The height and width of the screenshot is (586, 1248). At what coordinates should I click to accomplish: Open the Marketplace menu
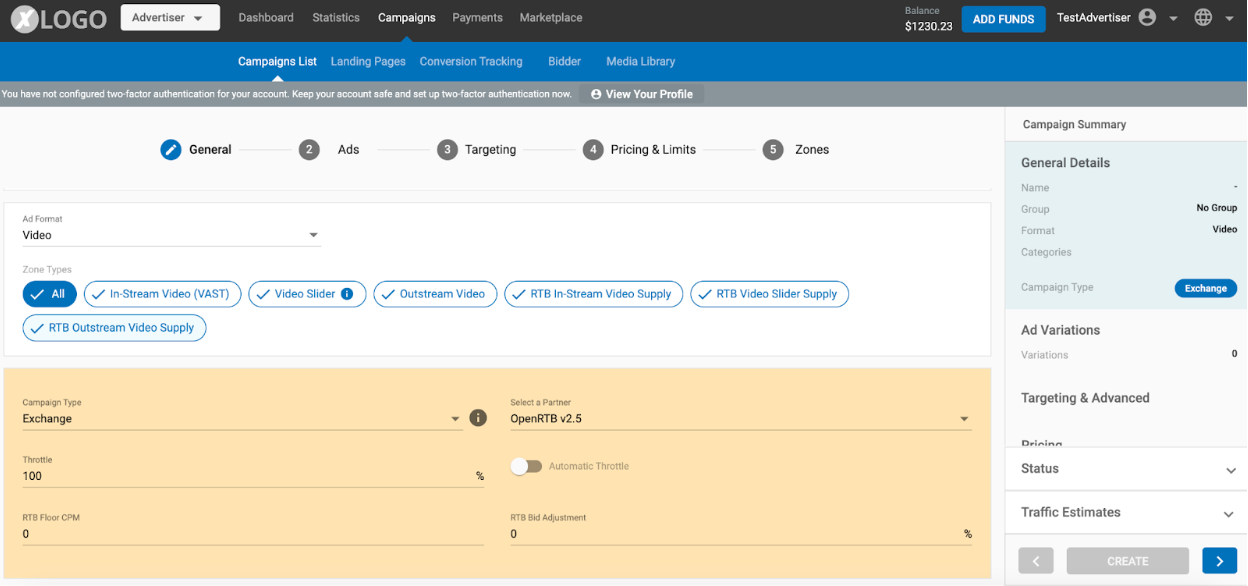tap(550, 17)
